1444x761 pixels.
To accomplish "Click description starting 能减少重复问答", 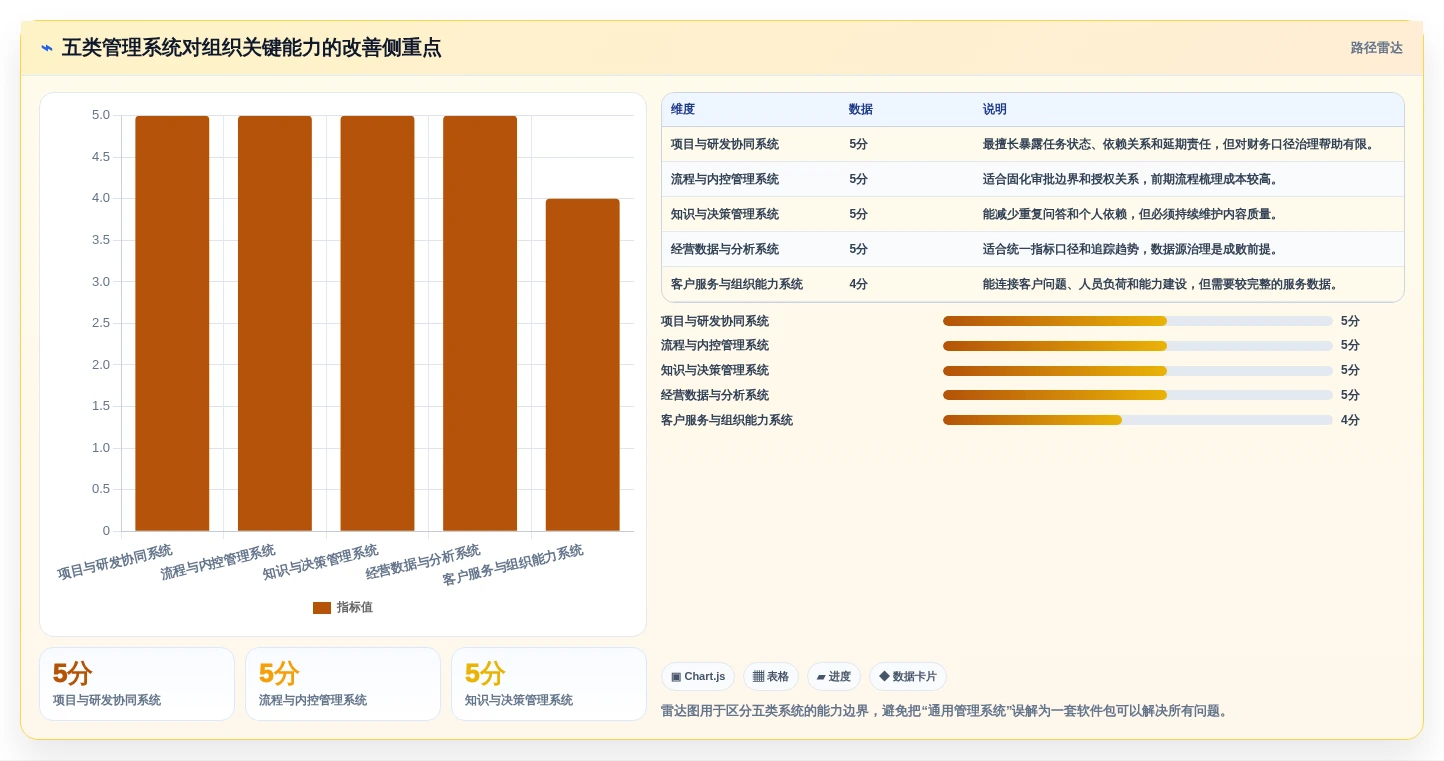I will pyautogui.click(x=1132, y=215).
